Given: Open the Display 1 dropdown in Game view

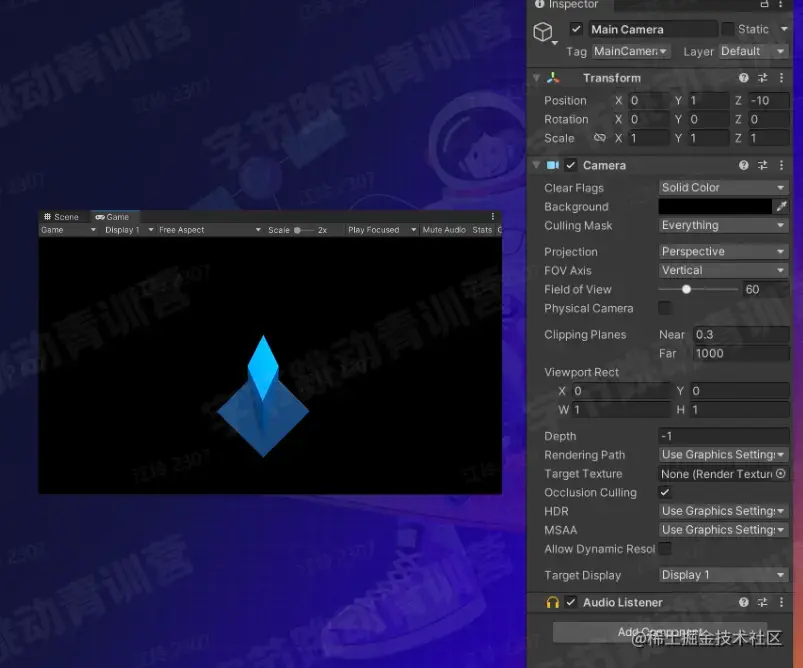Looking at the screenshot, I should [129, 230].
